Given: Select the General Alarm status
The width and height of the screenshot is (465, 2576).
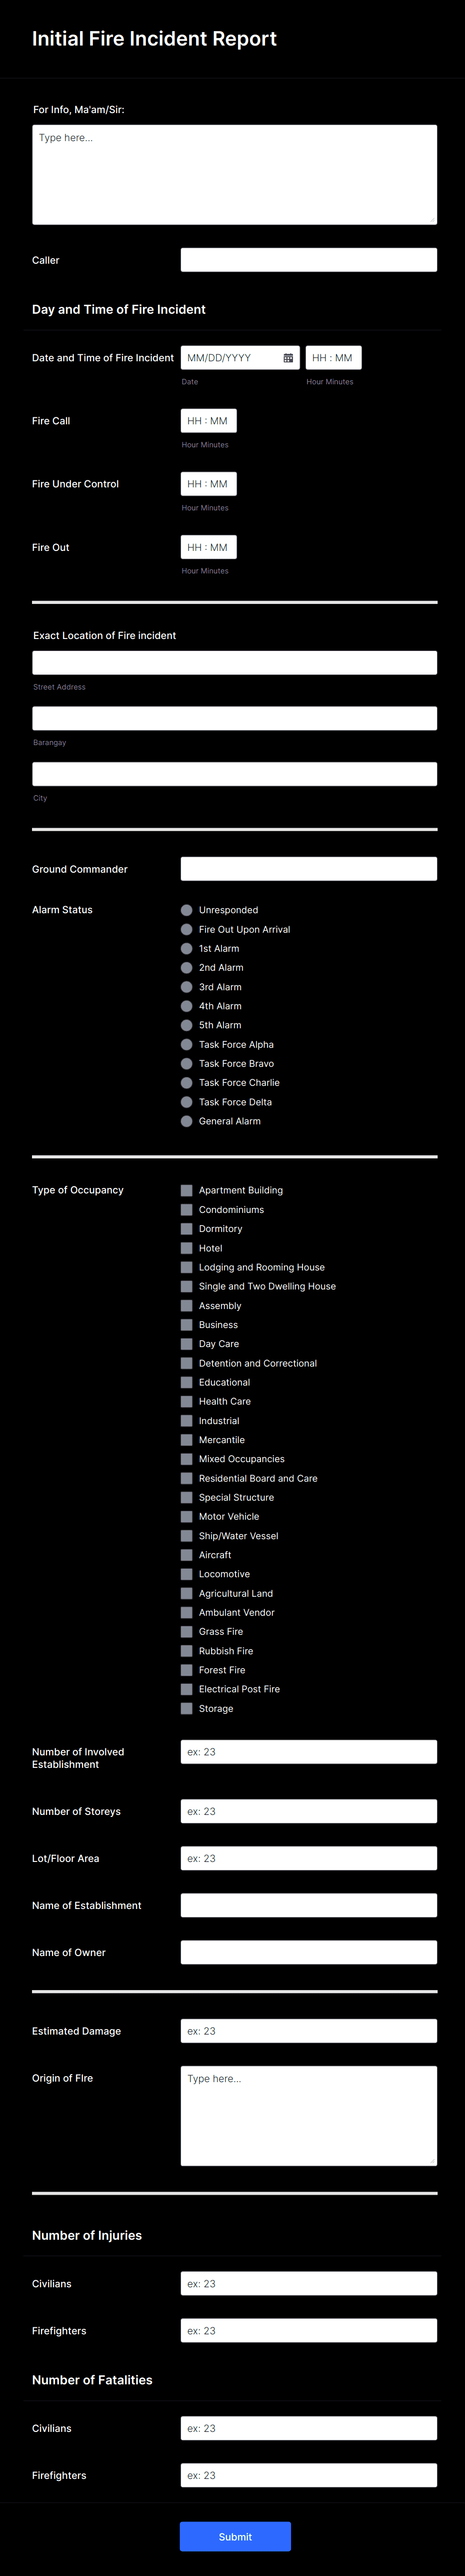Looking at the screenshot, I should click(x=186, y=1121).
